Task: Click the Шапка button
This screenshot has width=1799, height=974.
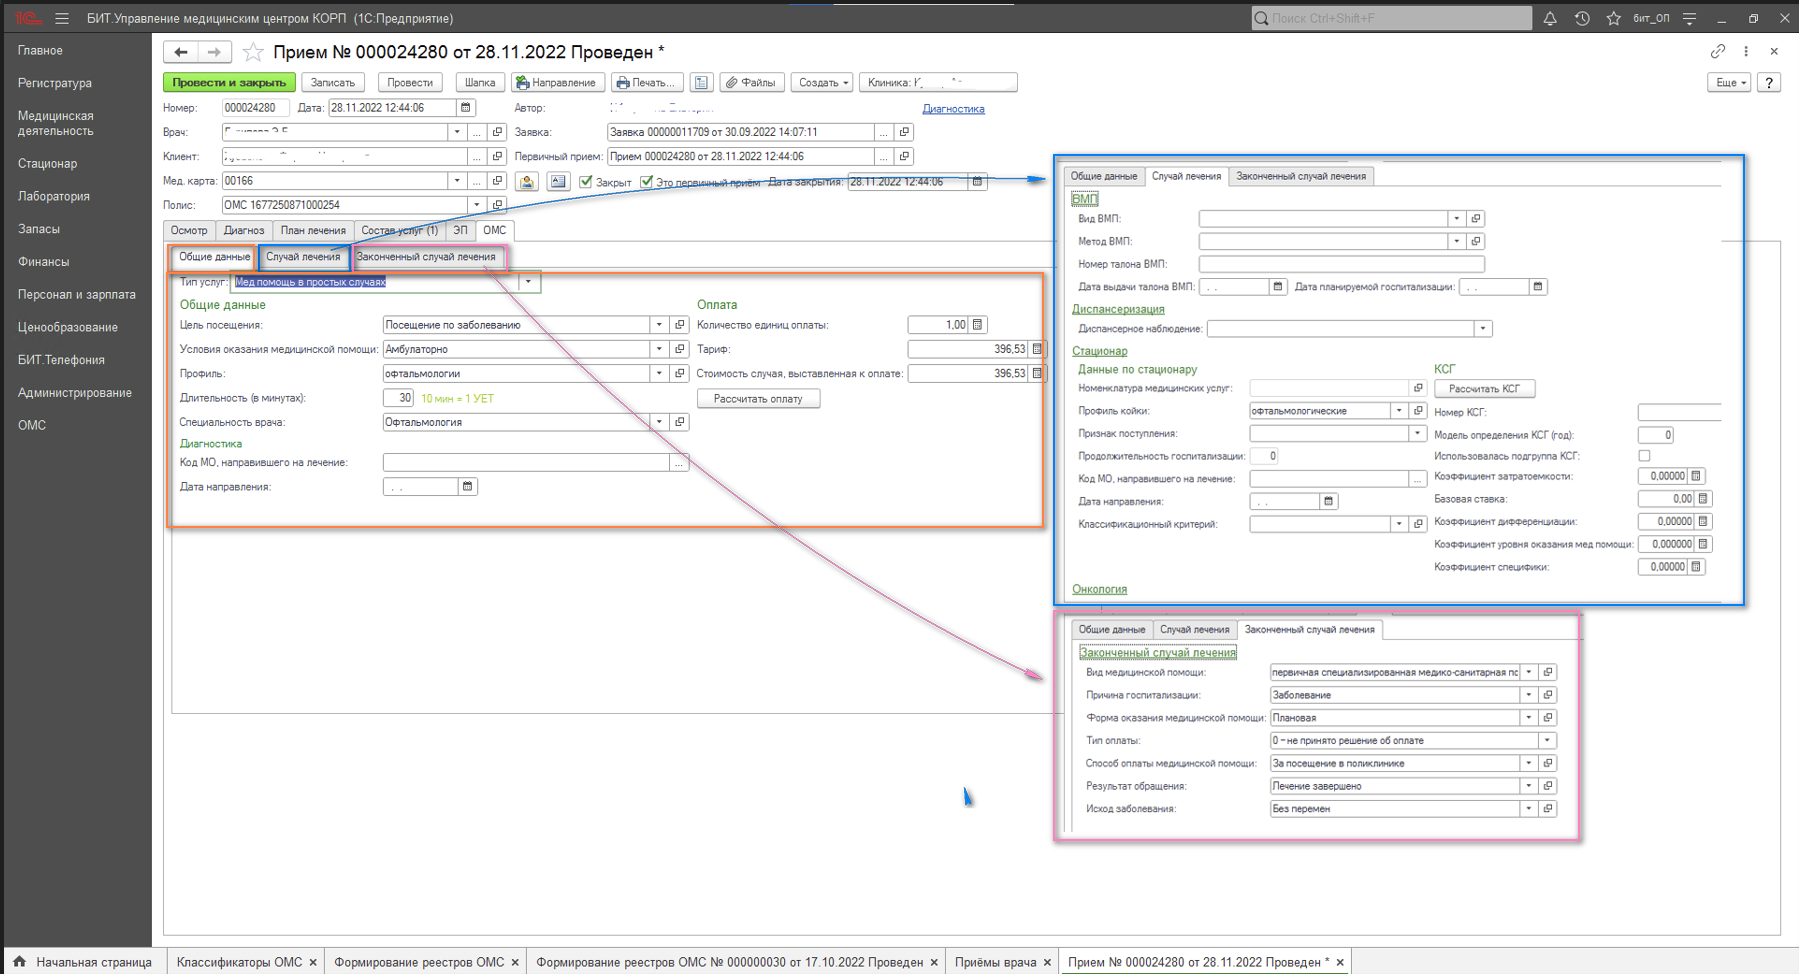Action: [480, 82]
